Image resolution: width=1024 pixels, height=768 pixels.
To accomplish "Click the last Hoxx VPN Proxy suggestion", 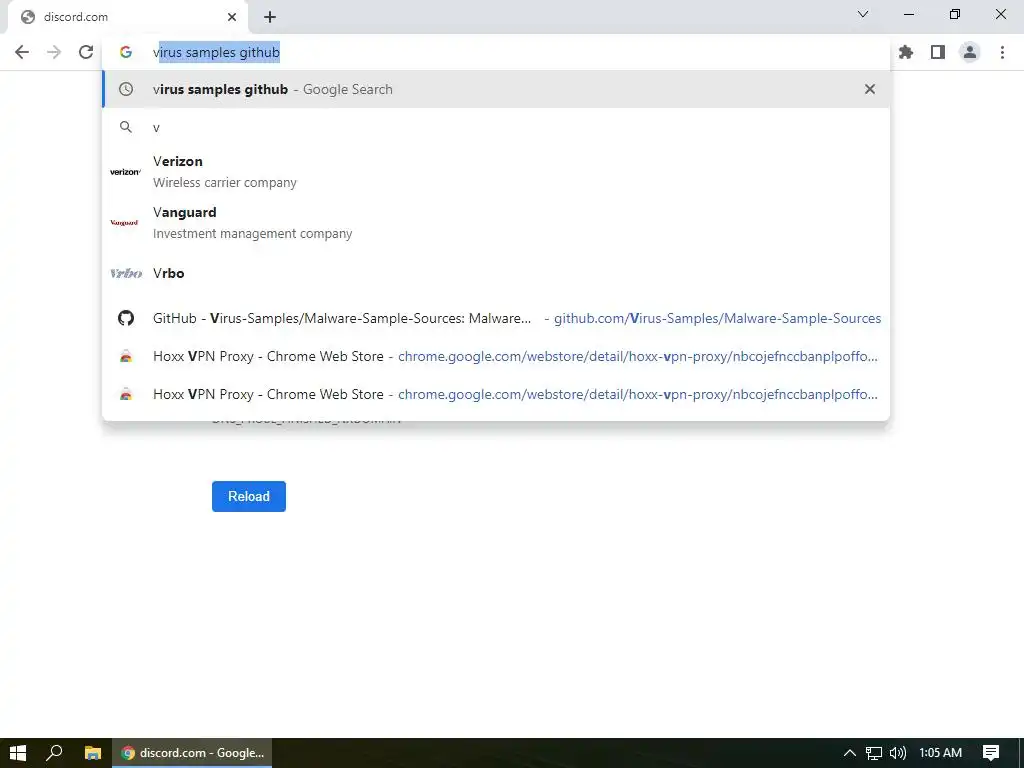I will click(x=496, y=394).
